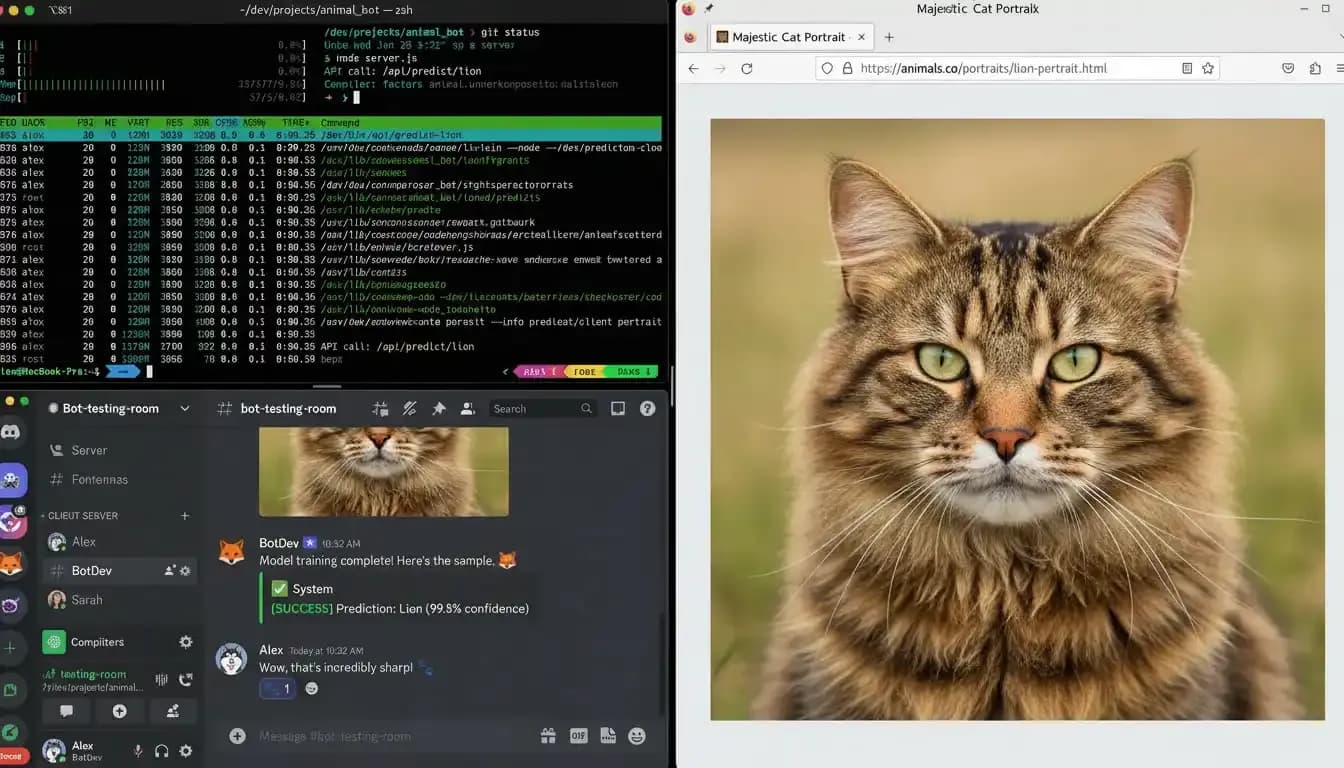Open the Compiiters server settings gear

pyautogui.click(x=185, y=641)
